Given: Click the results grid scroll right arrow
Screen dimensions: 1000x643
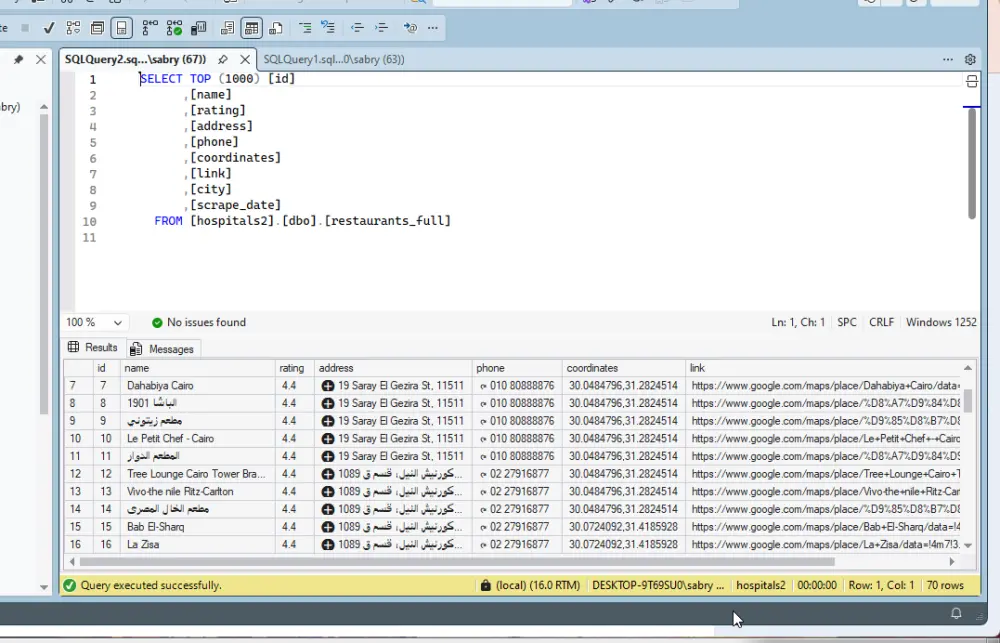Looking at the screenshot, I should [952, 562].
